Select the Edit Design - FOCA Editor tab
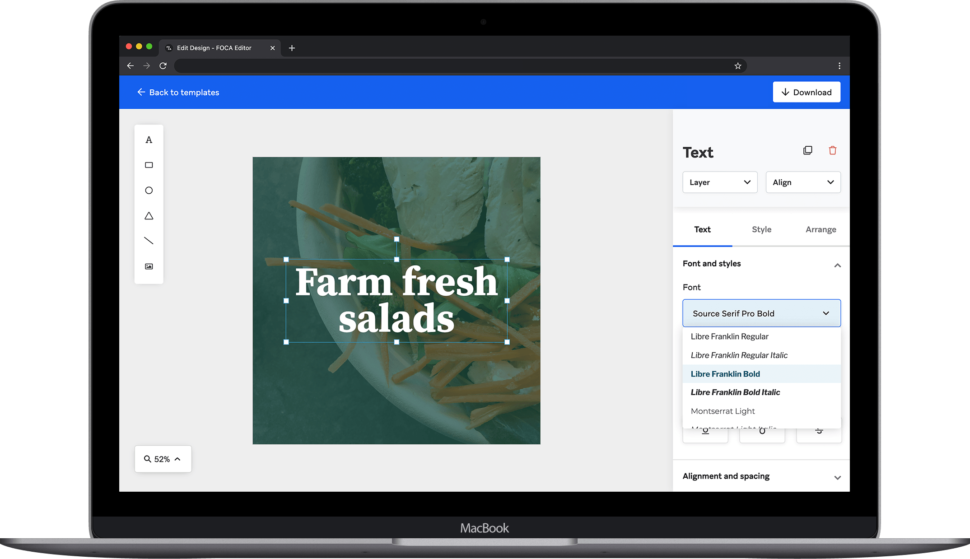 point(220,48)
